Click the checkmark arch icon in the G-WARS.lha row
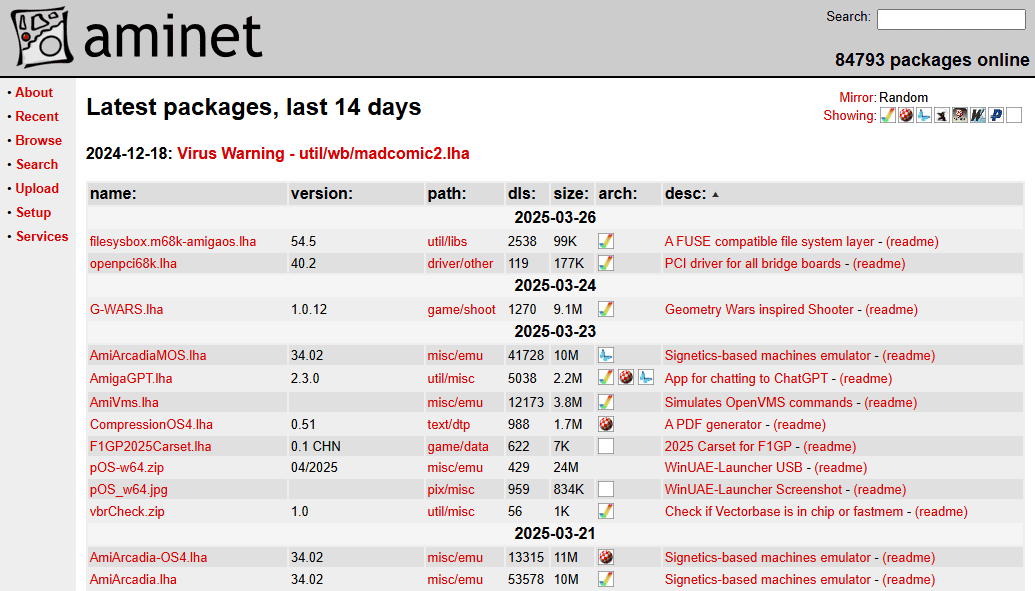 pos(606,309)
